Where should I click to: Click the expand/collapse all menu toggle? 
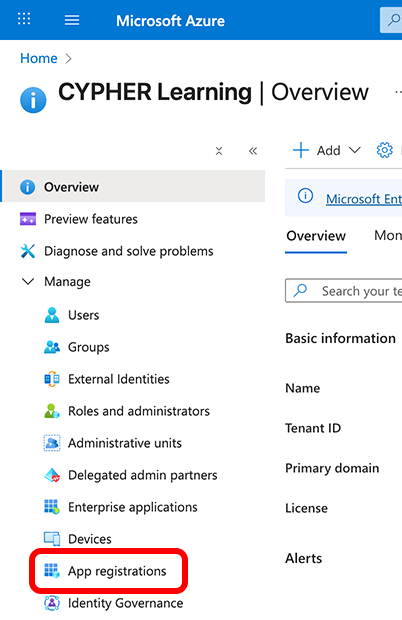point(219,151)
